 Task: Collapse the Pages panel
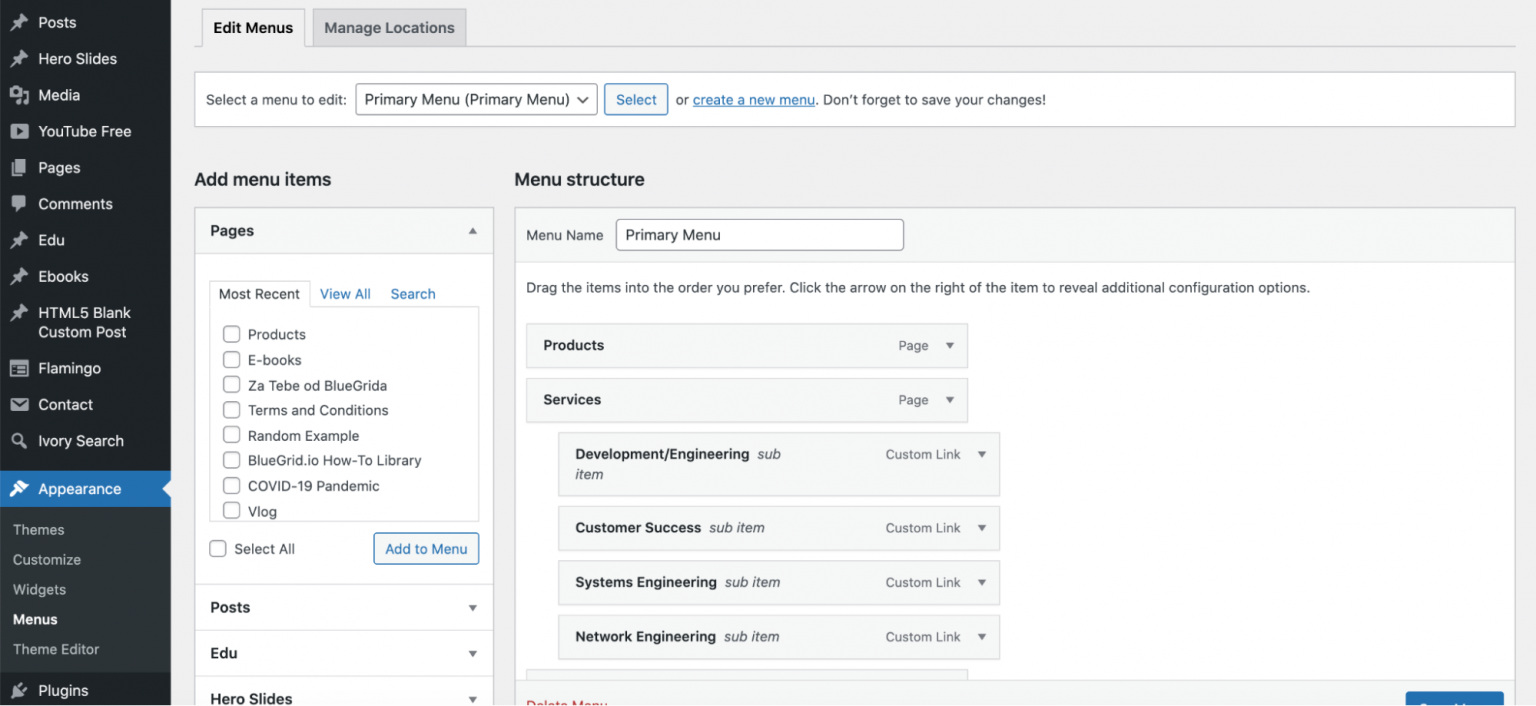click(x=472, y=230)
